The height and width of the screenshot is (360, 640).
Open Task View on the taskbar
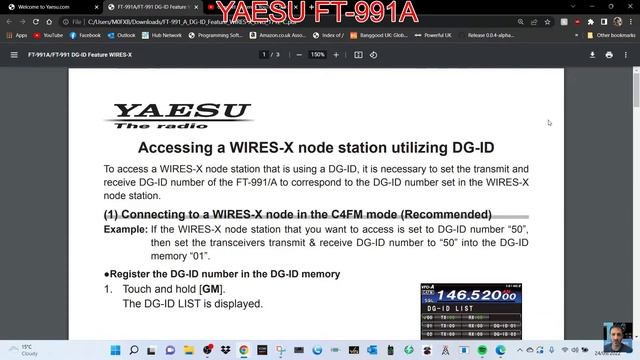click(x=151, y=350)
